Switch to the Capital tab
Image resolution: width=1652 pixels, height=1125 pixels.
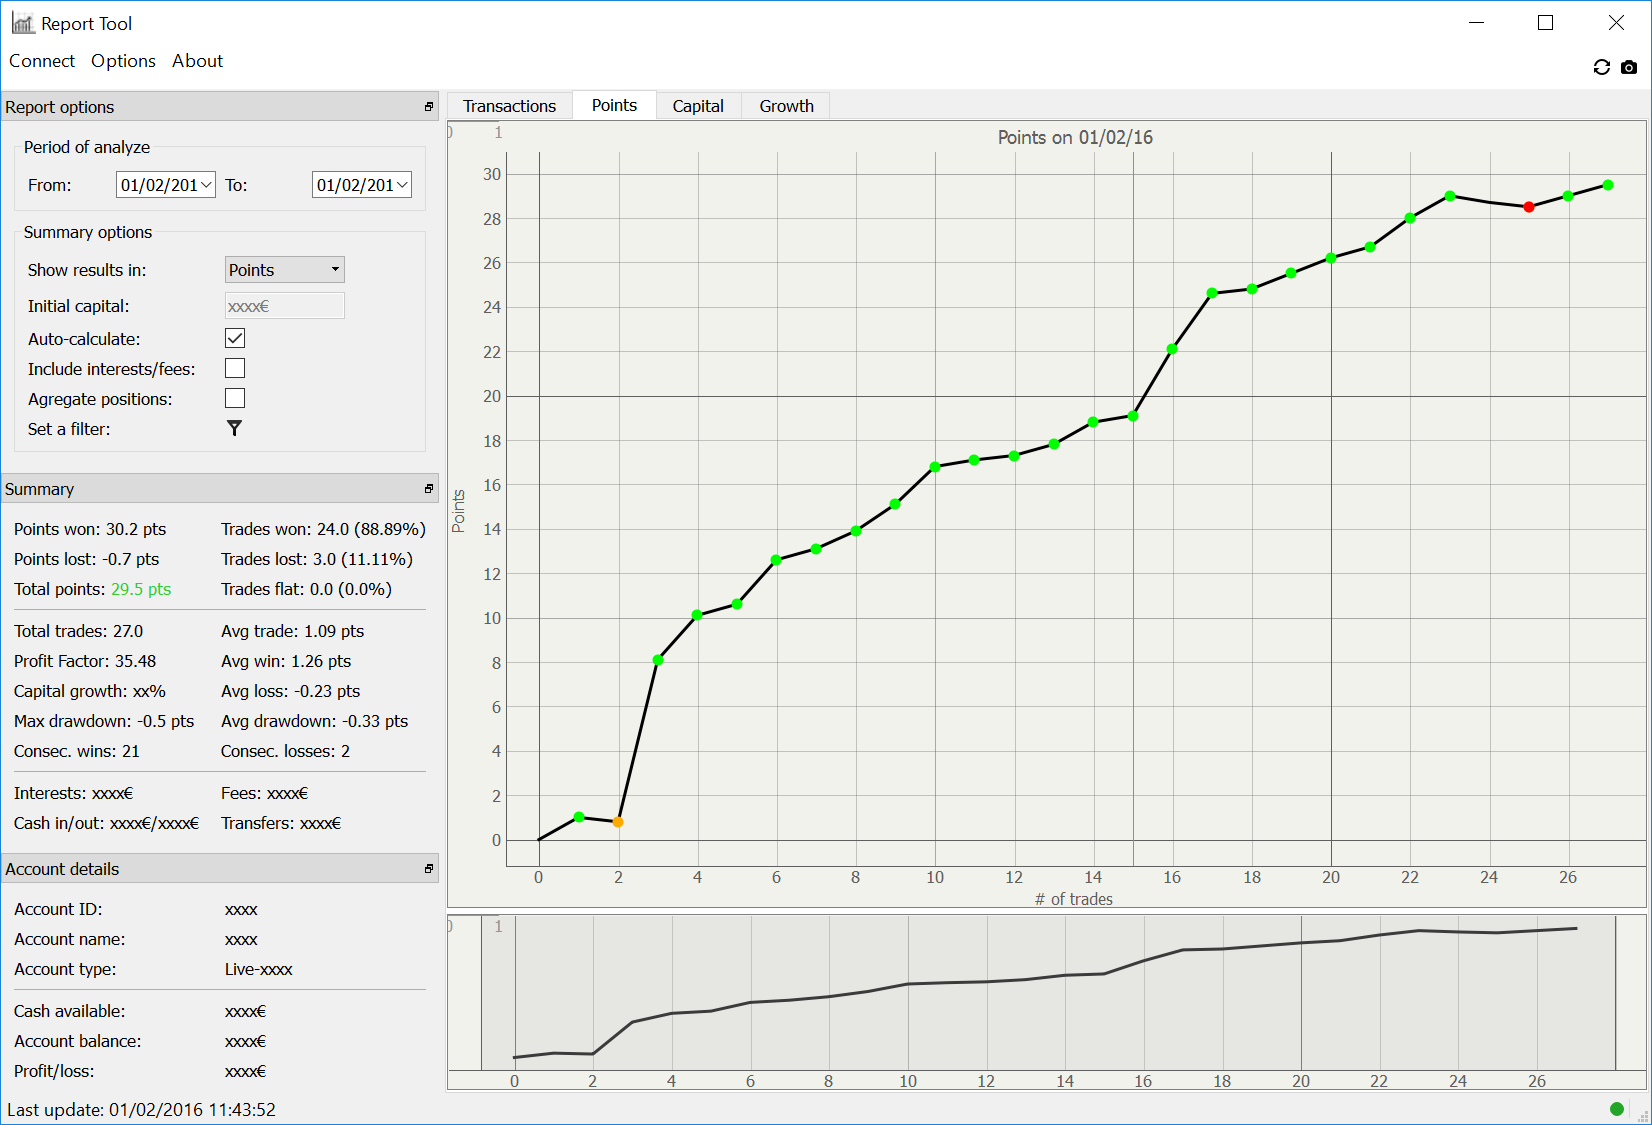(x=697, y=106)
